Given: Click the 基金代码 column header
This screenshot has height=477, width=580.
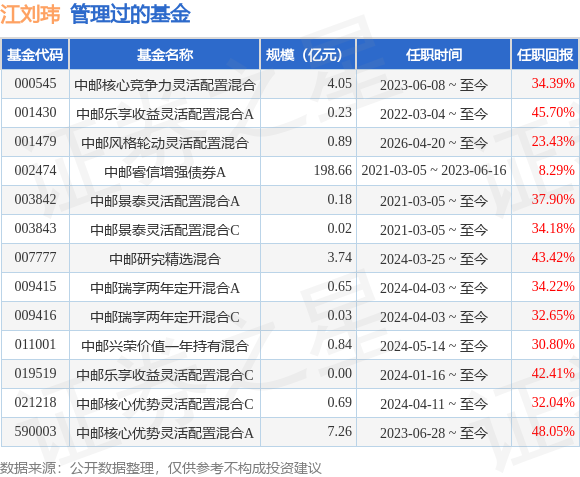Looking at the screenshot, I should tap(35, 55).
